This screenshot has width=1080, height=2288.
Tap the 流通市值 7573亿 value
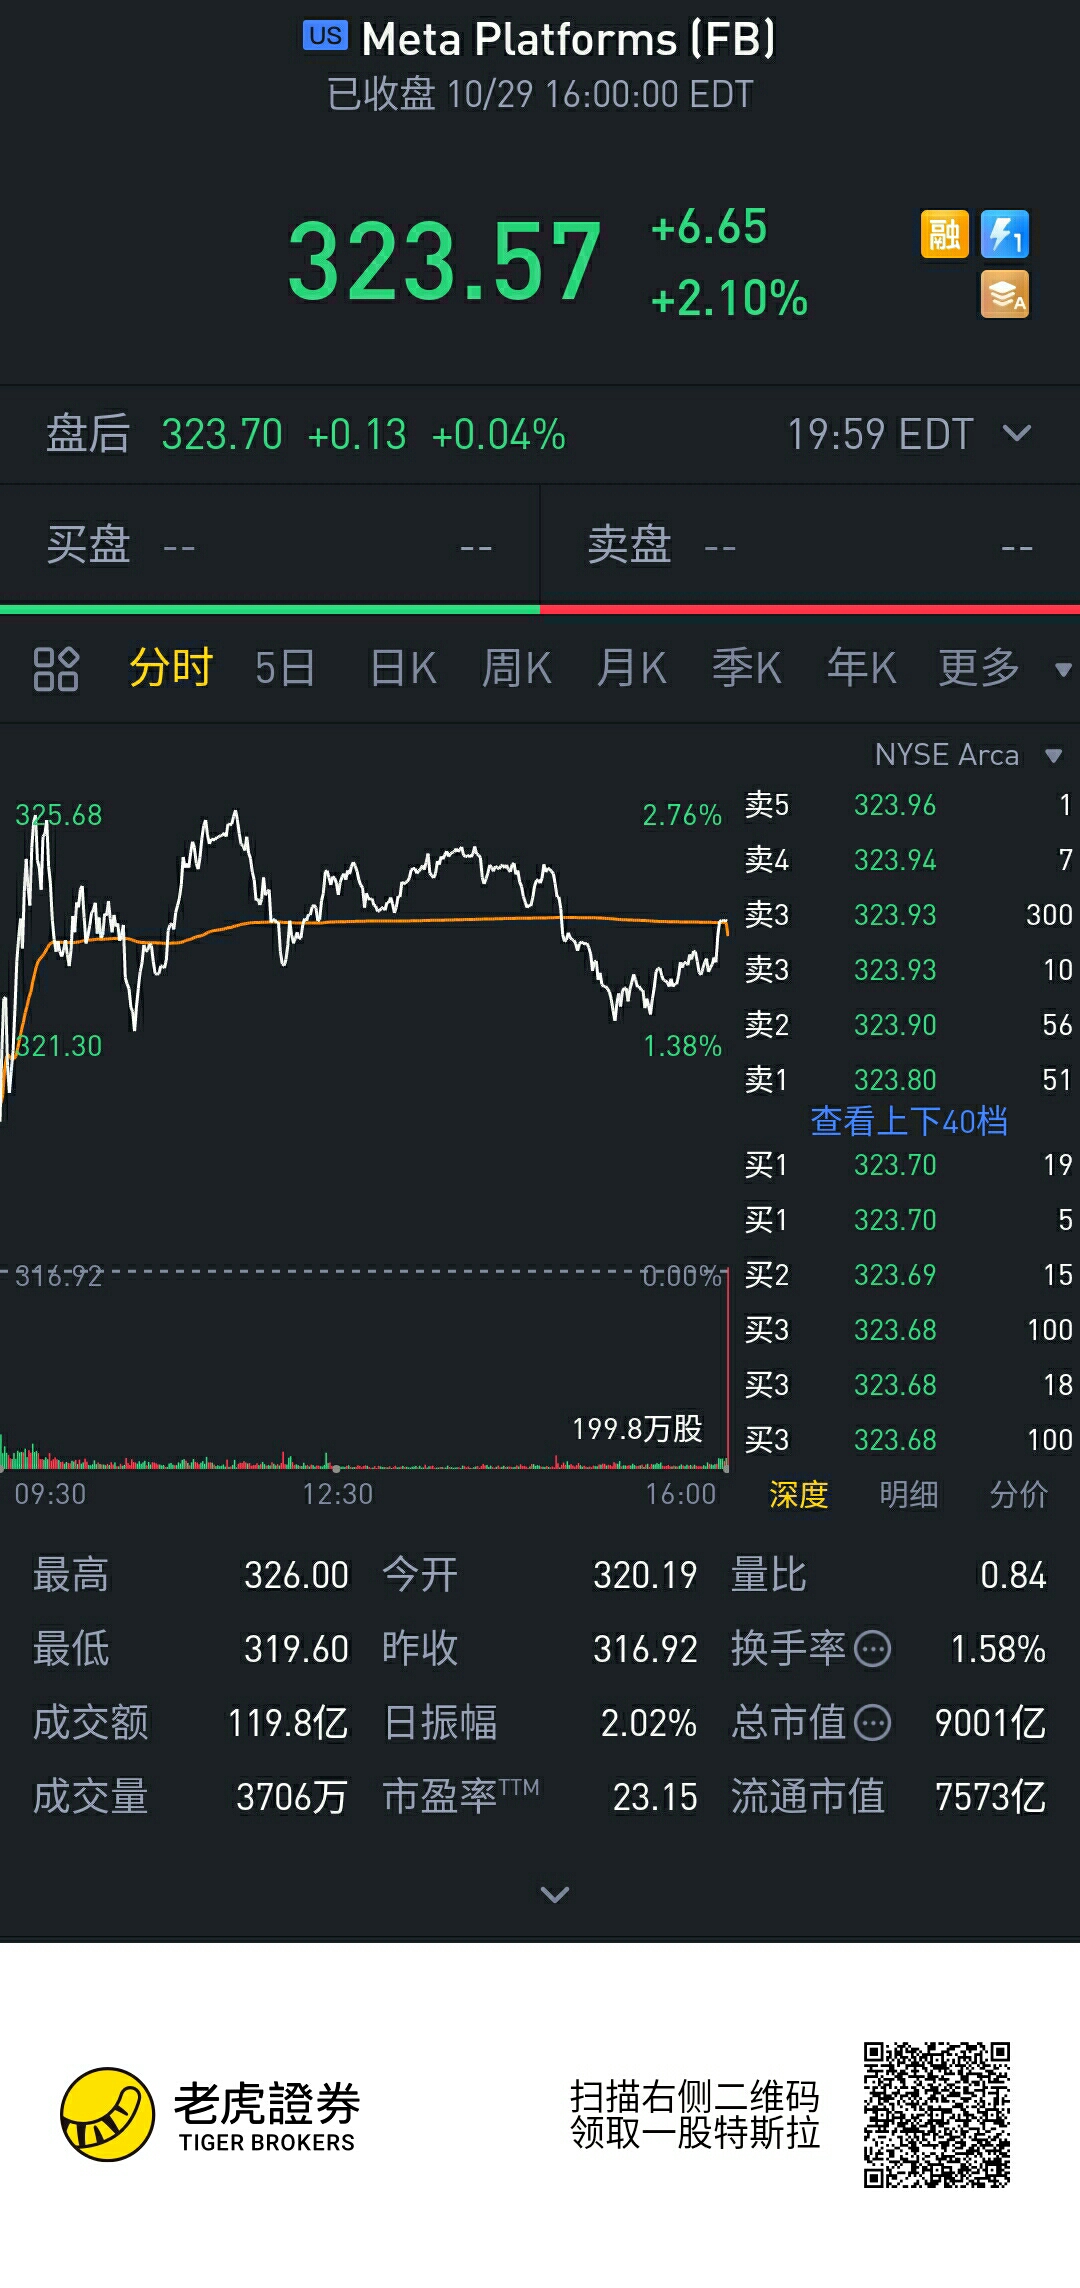tap(990, 1797)
